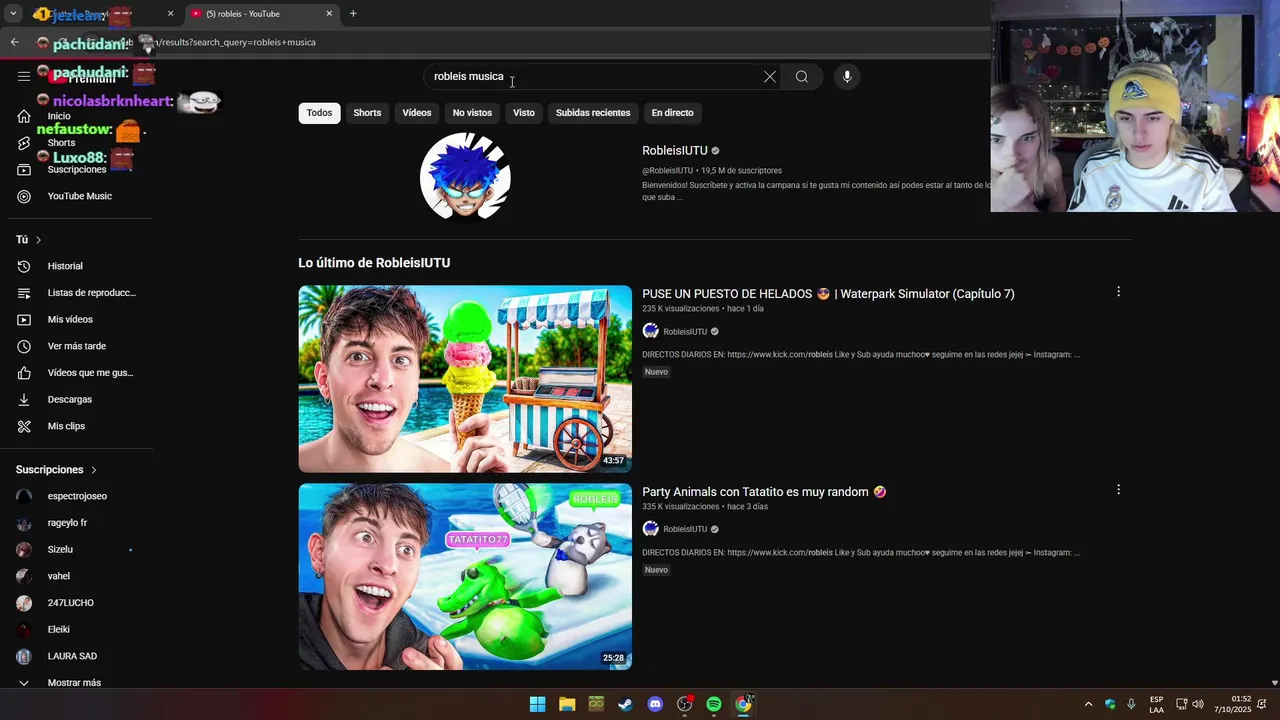
Task: Show hidden system tray icons
Action: (x=1088, y=704)
